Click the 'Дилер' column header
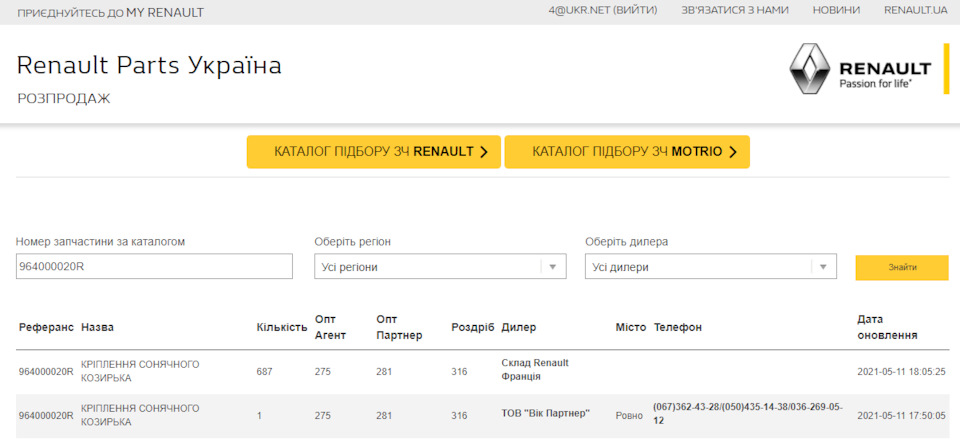Image resolution: width=960 pixels, height=447 pixels. 519,328
